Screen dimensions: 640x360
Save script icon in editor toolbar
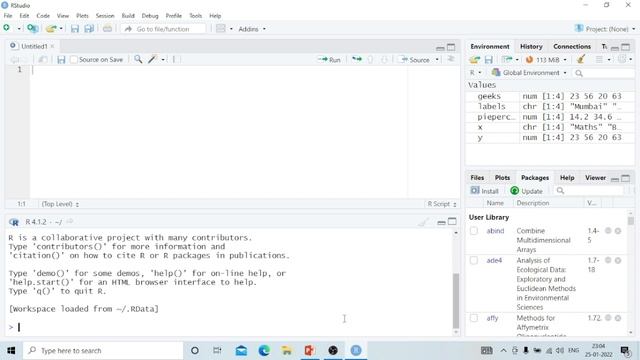point(61,60)
